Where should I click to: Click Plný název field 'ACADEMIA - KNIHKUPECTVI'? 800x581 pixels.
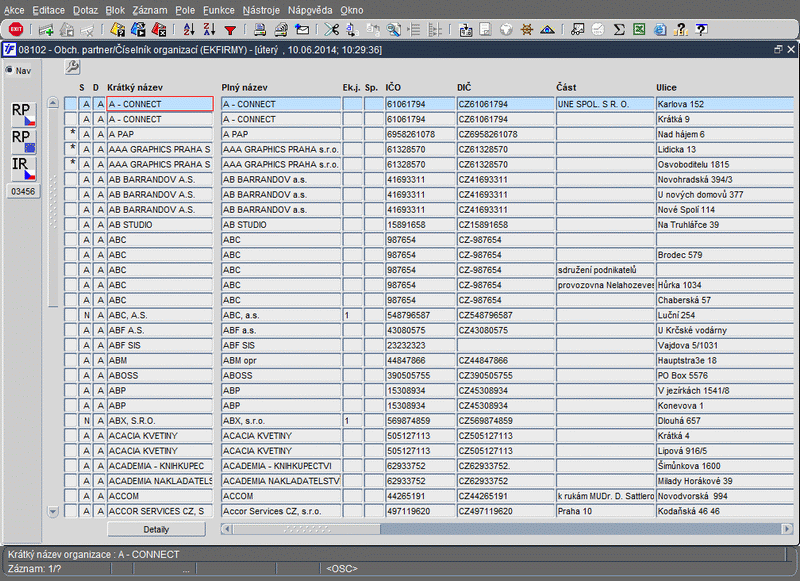tap(281, 466)
